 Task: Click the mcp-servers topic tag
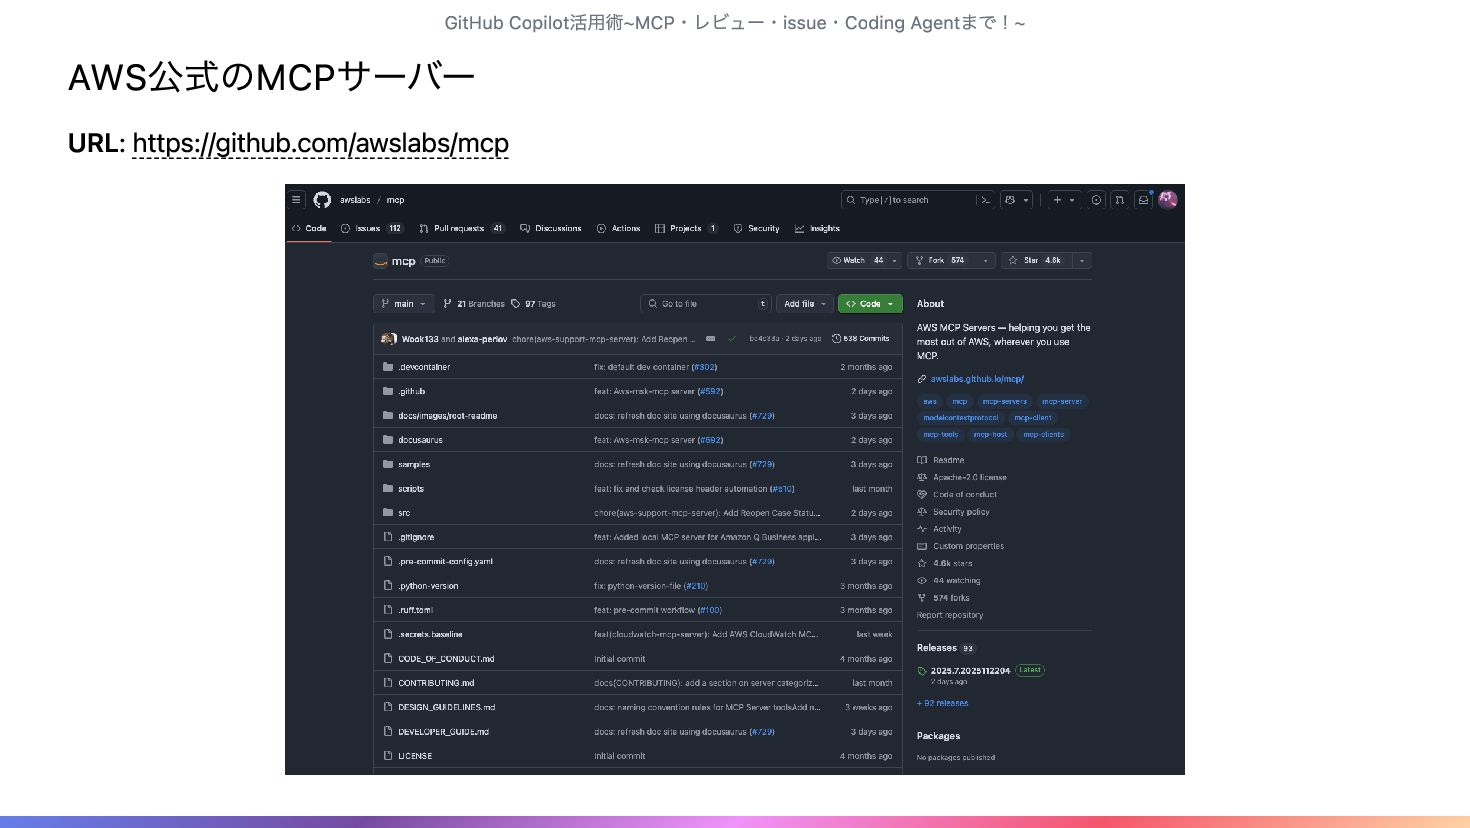[1004, 401]
